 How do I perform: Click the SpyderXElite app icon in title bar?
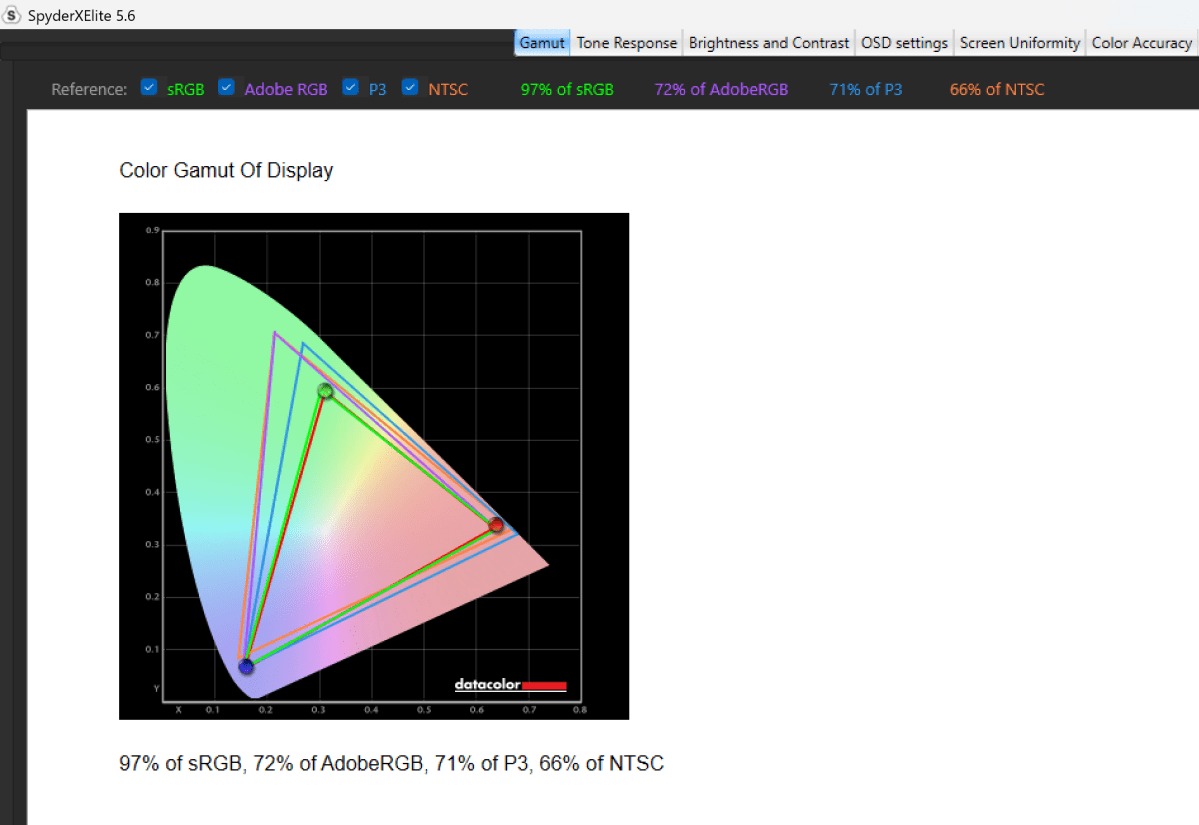click(13, 15)
